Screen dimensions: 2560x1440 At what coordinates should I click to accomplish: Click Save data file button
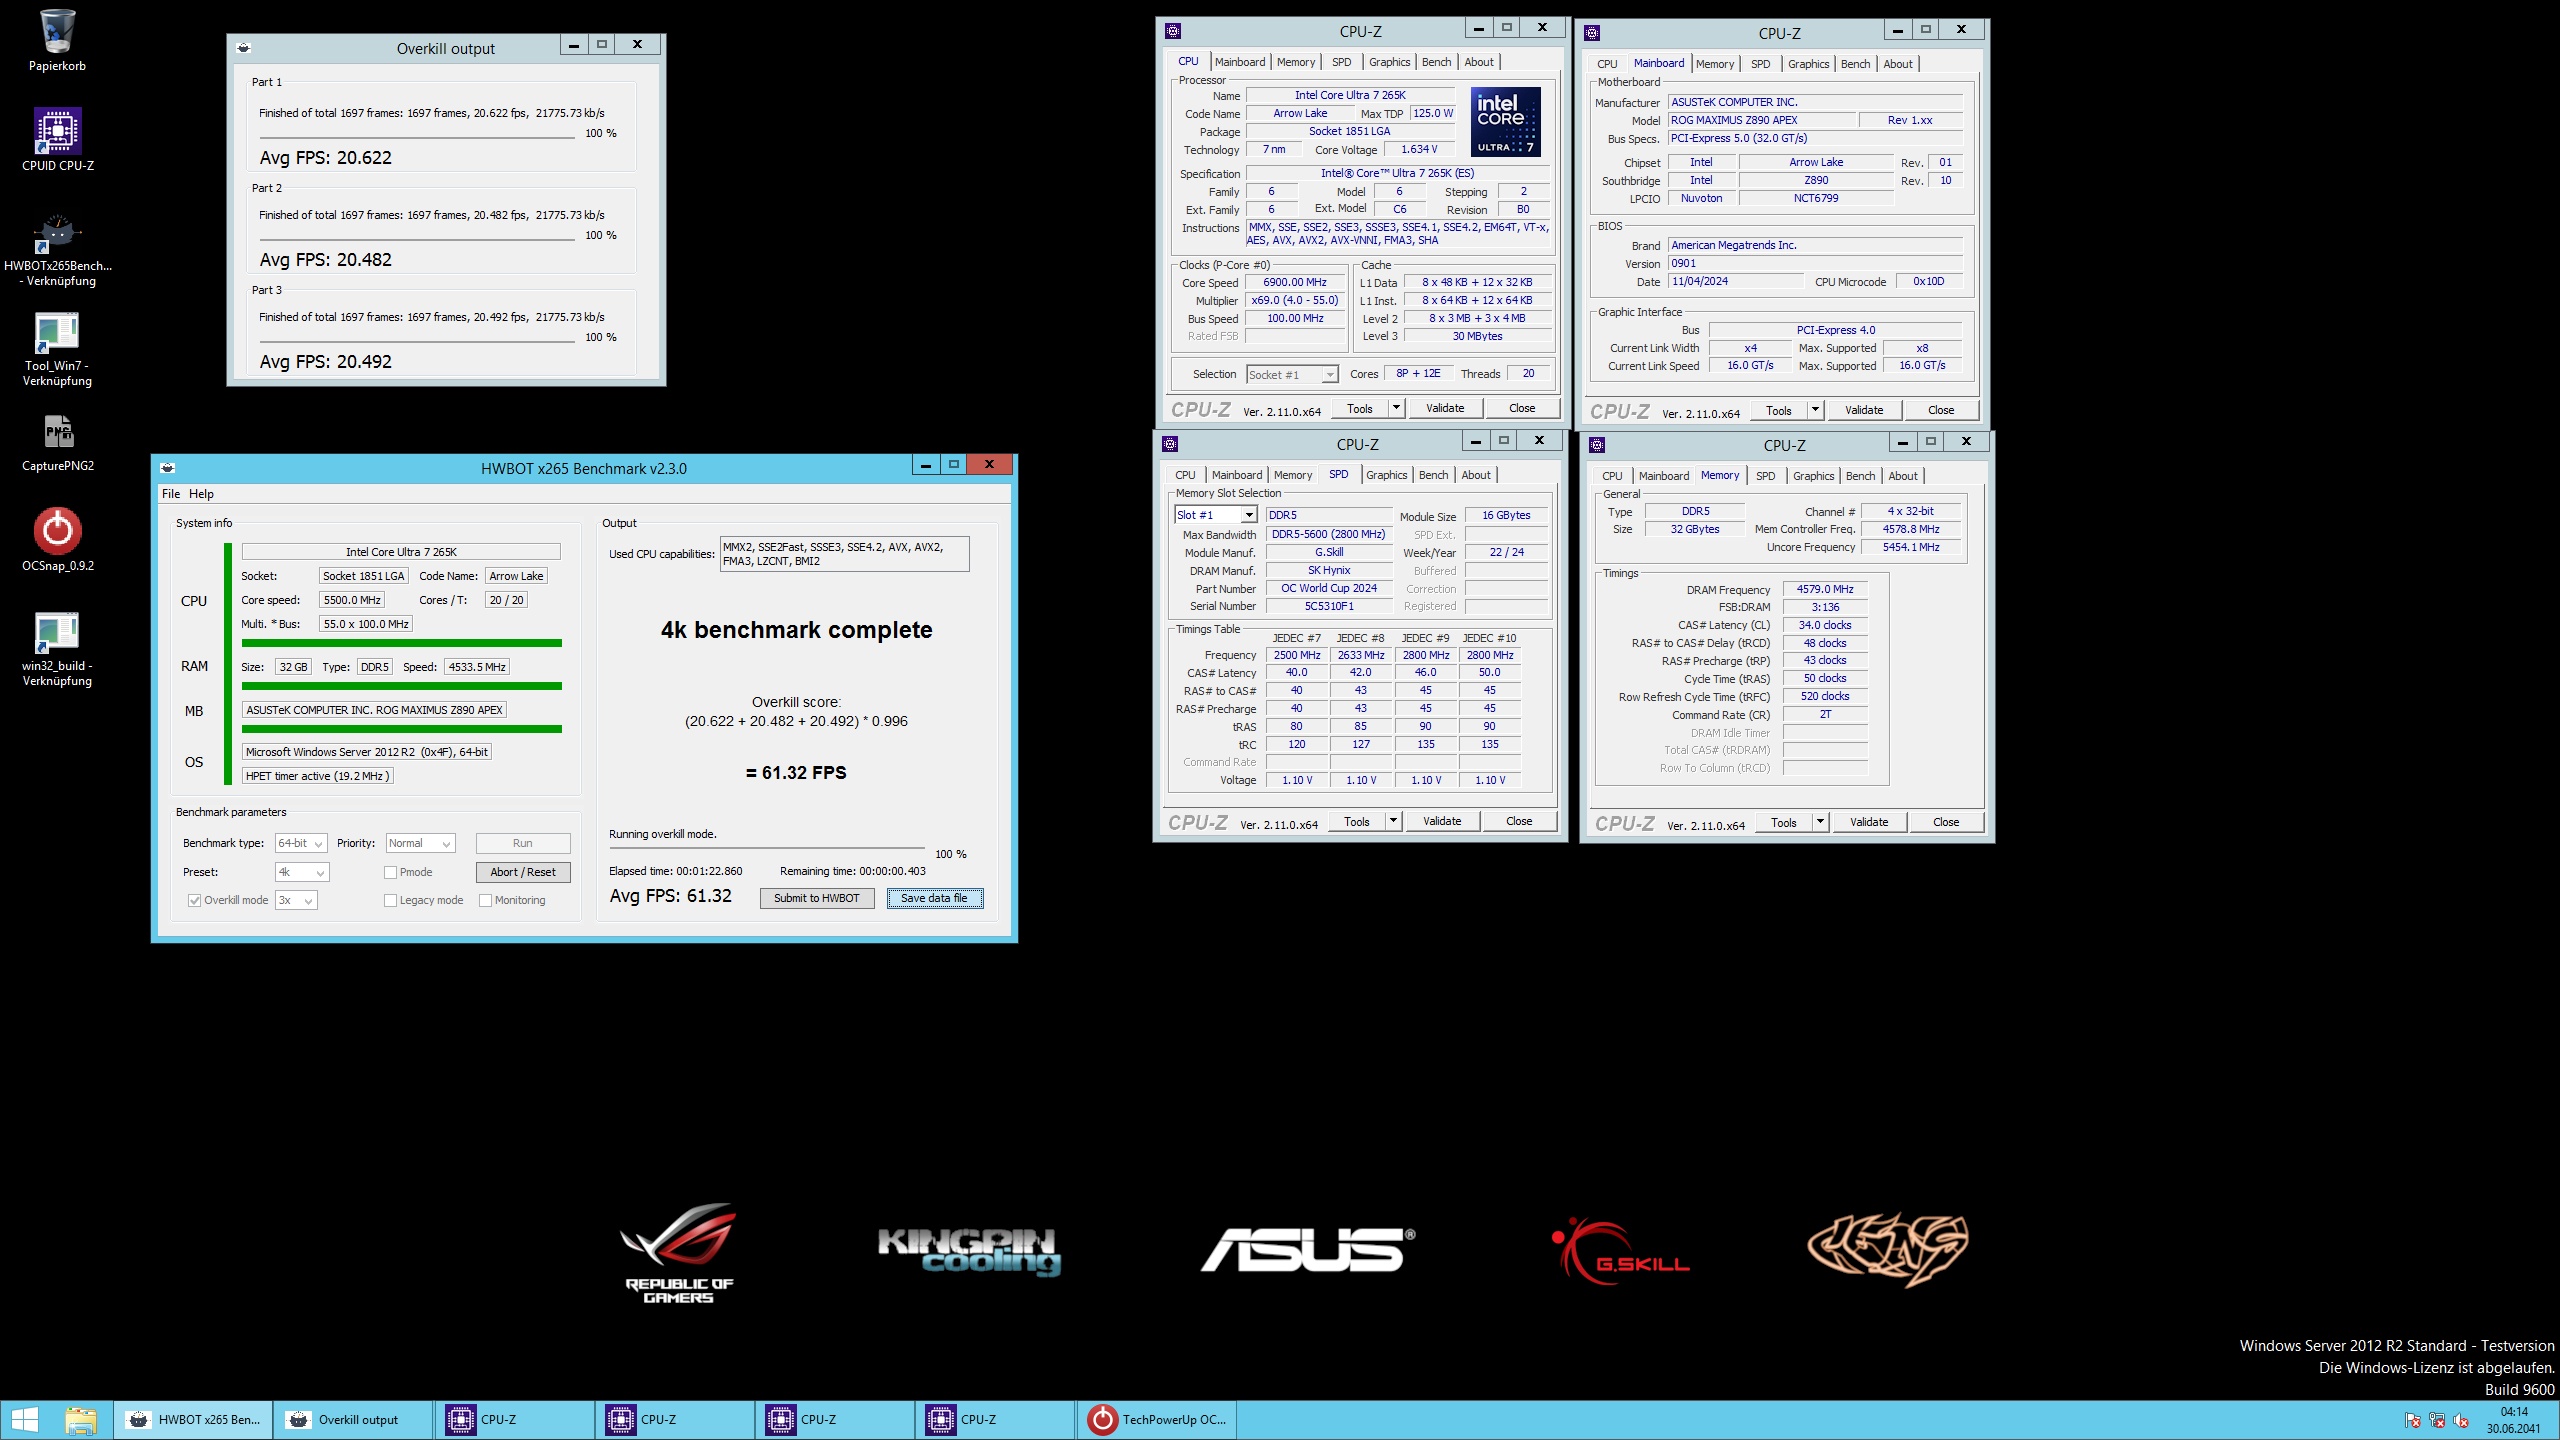[934, 898]
